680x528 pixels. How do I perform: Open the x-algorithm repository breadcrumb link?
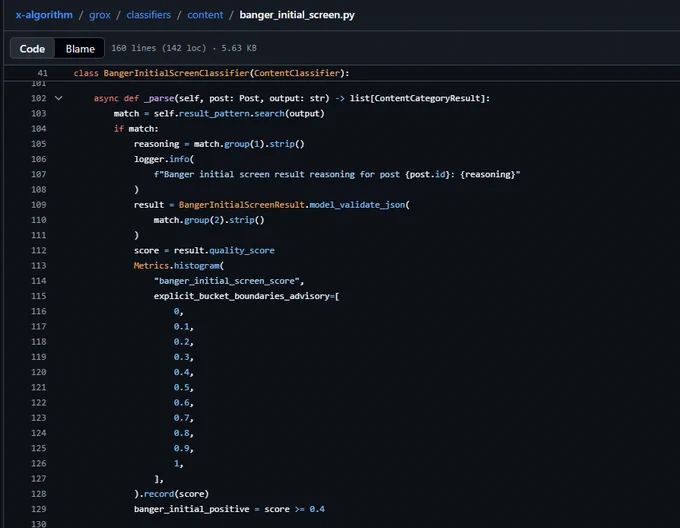pyautogui.click(x=44, y=15)
